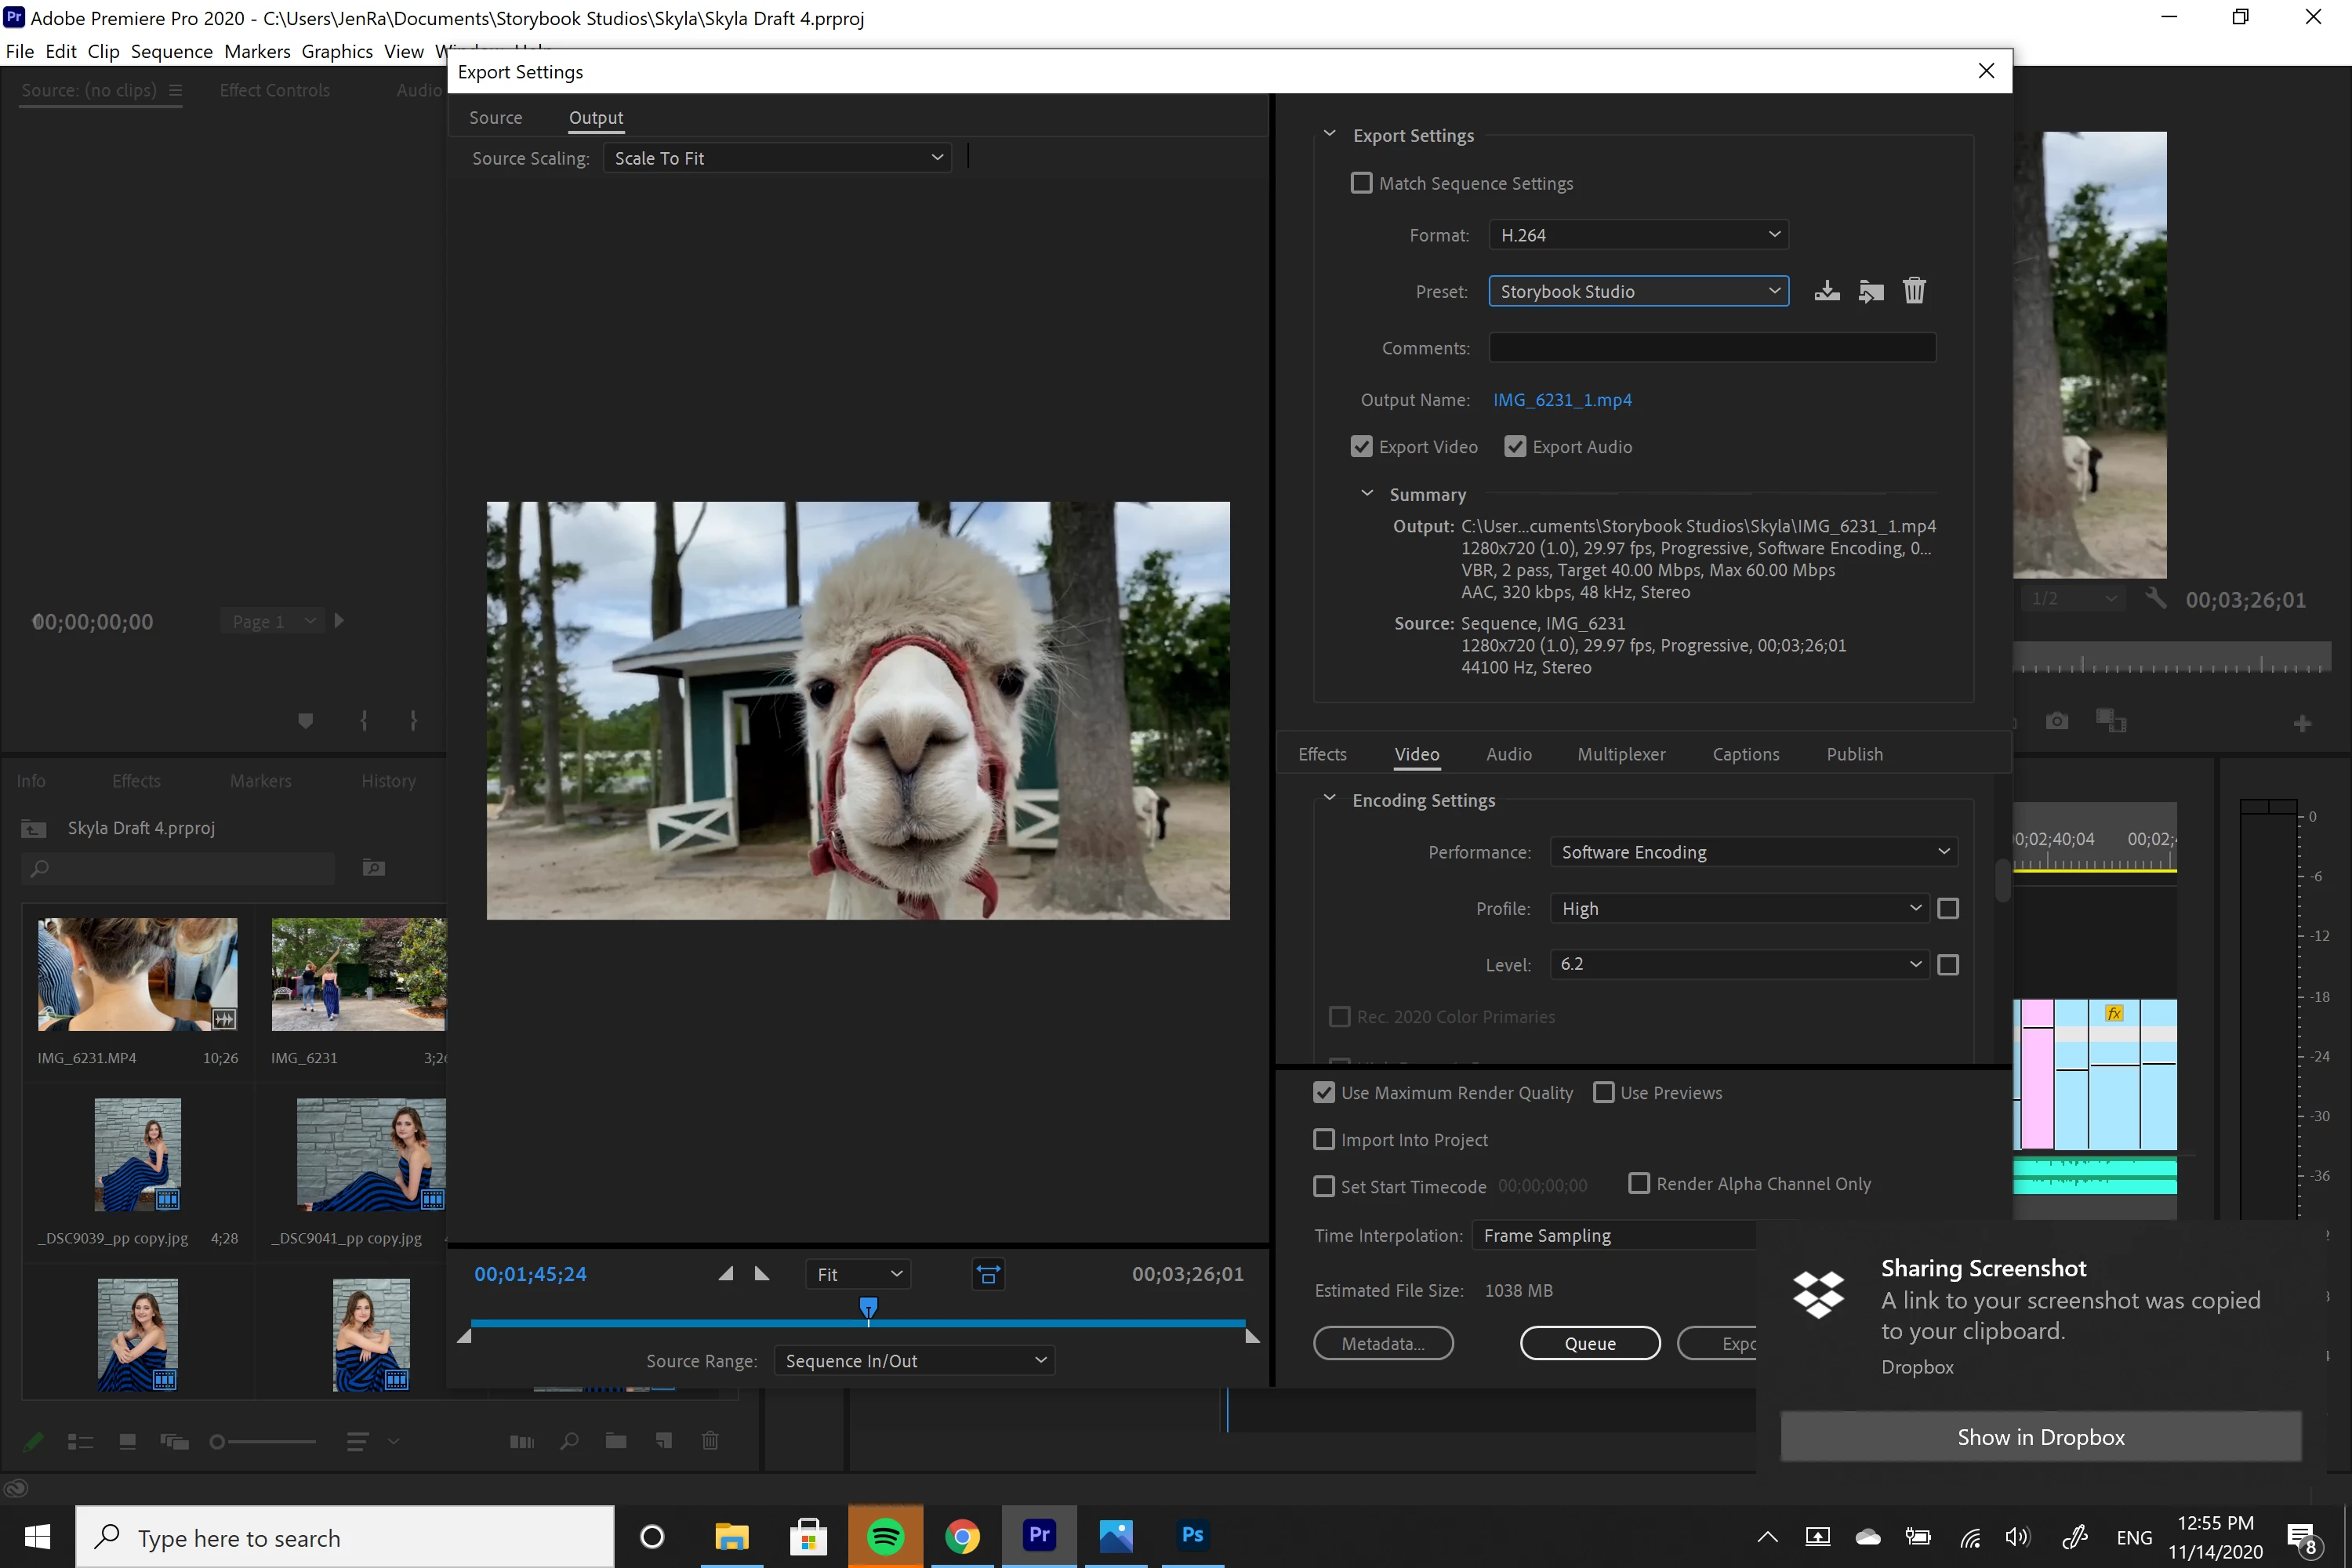
Task: Click the Queue button
Action: point(1589,1343)
